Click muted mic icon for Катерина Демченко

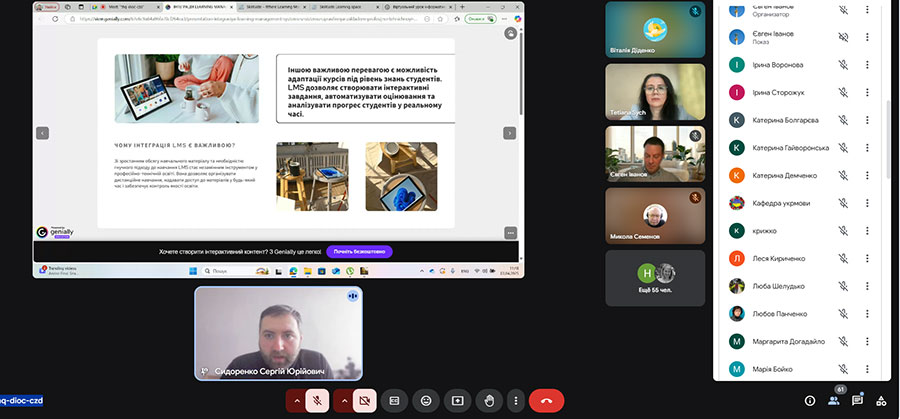(843, 175)
